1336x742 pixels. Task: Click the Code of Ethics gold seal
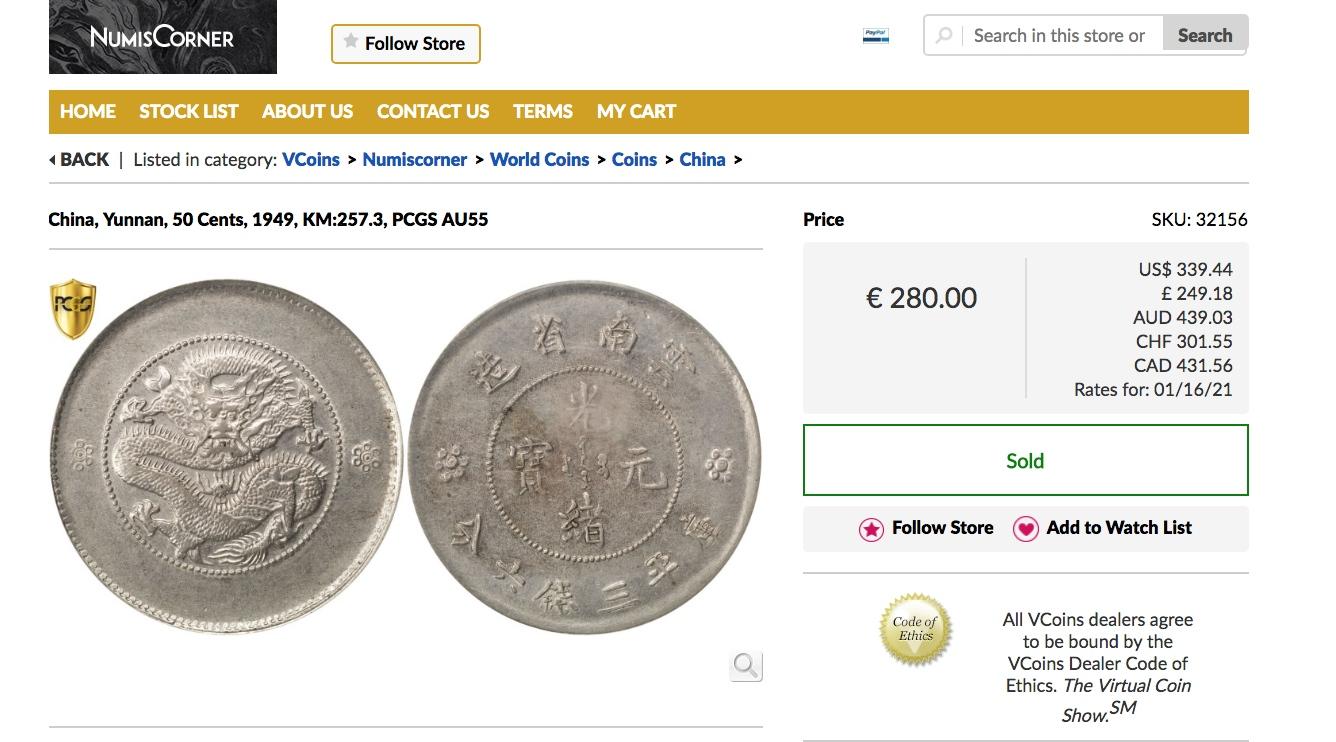tap(915, 630)
